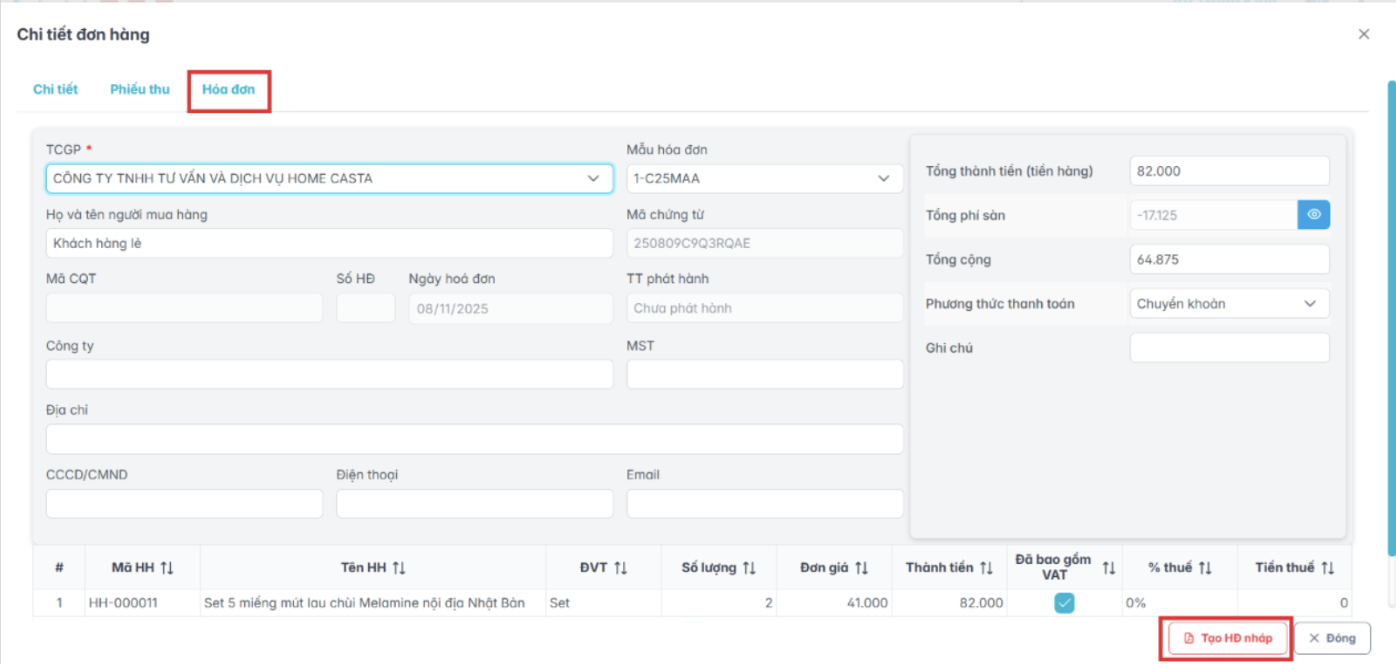
Task: Sort by % thuế column arrows
Action: click(1205, 568)
